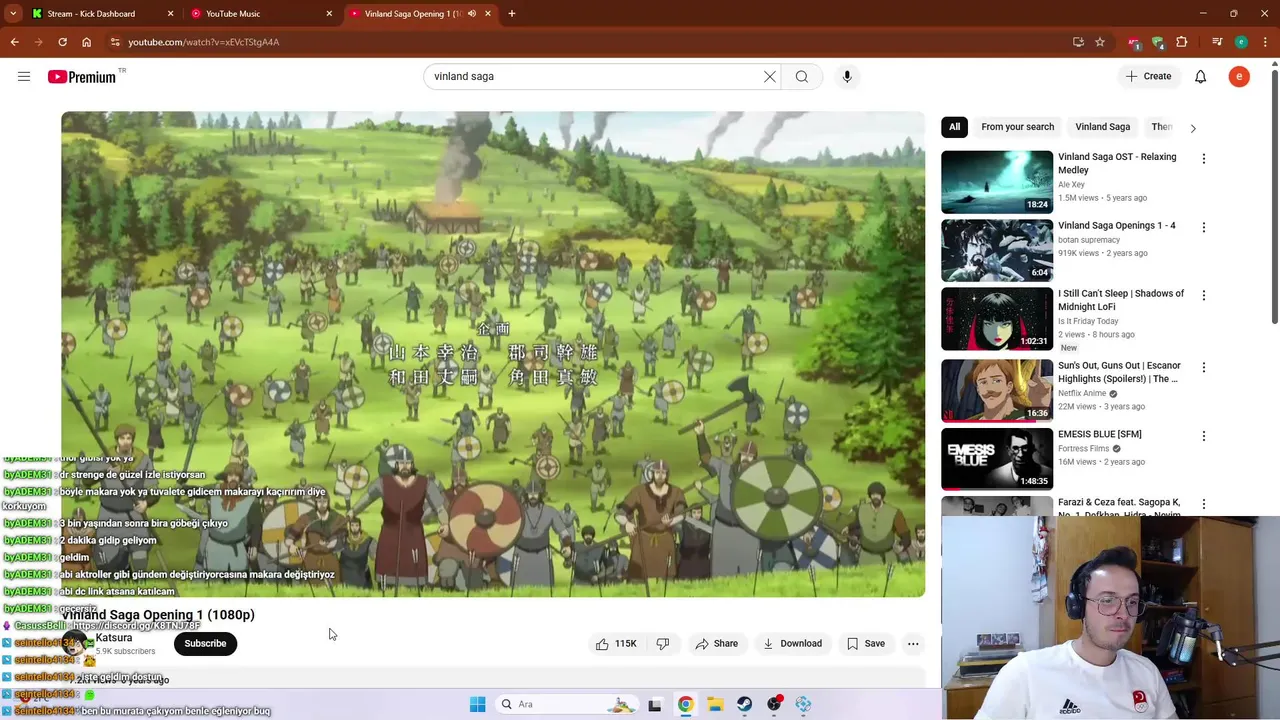Viewport: 1280px width, 720px height.
Task: Save the video to a playlist
Action: (866, 644)
